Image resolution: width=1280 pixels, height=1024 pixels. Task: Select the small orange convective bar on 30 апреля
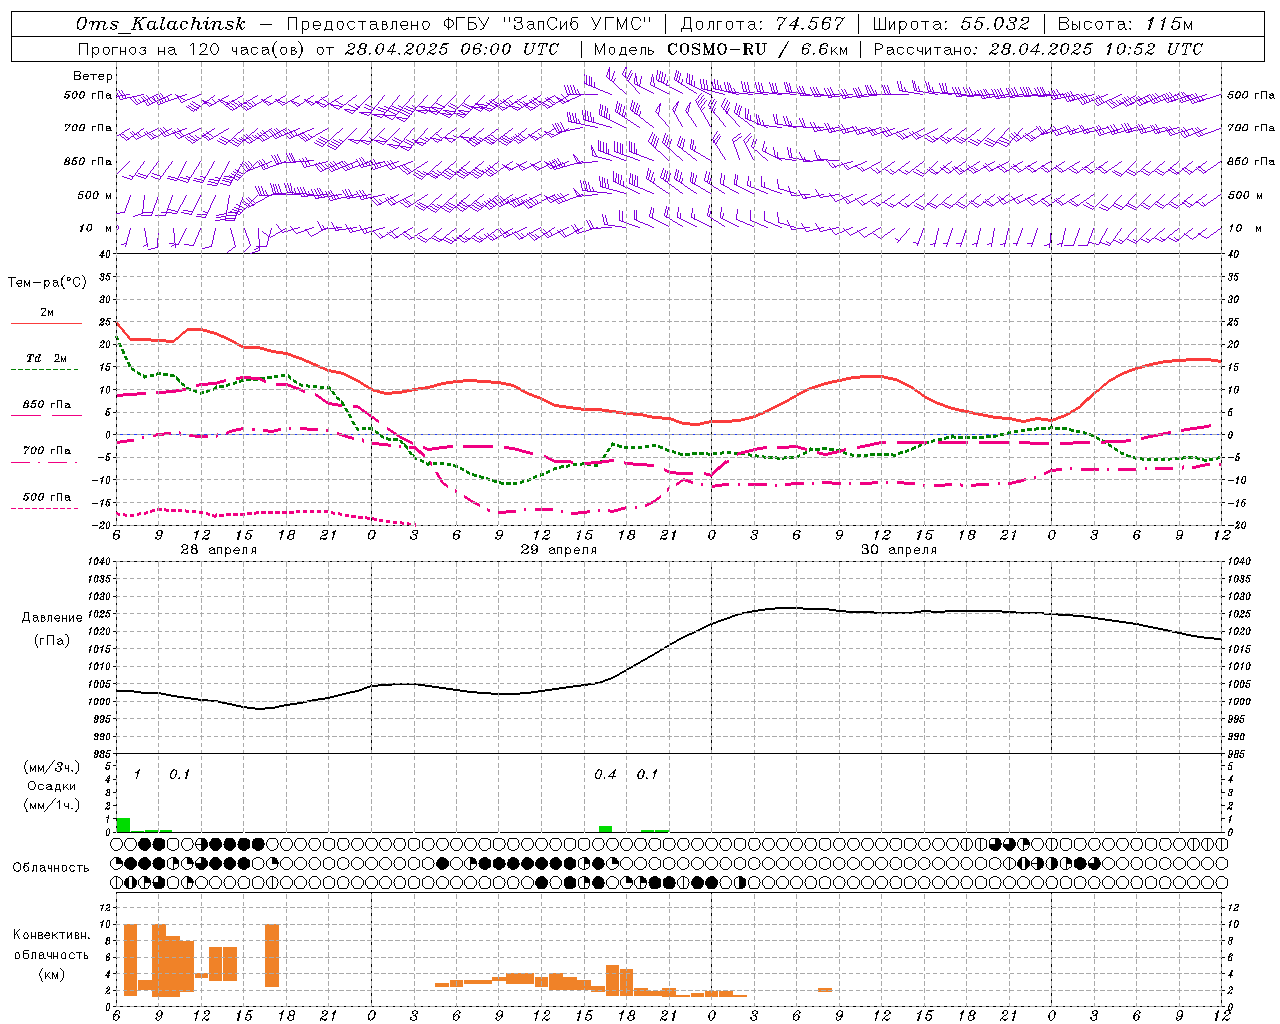(825, 990)
